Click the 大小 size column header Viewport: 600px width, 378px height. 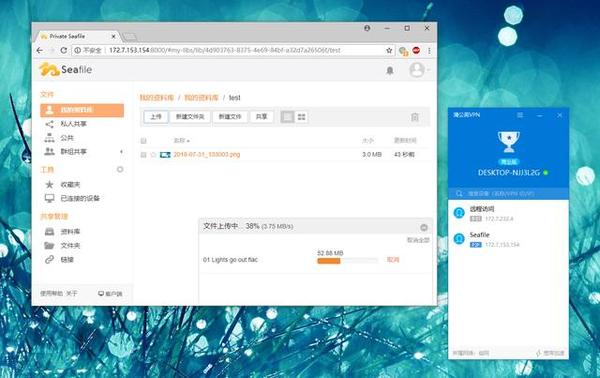368,141
